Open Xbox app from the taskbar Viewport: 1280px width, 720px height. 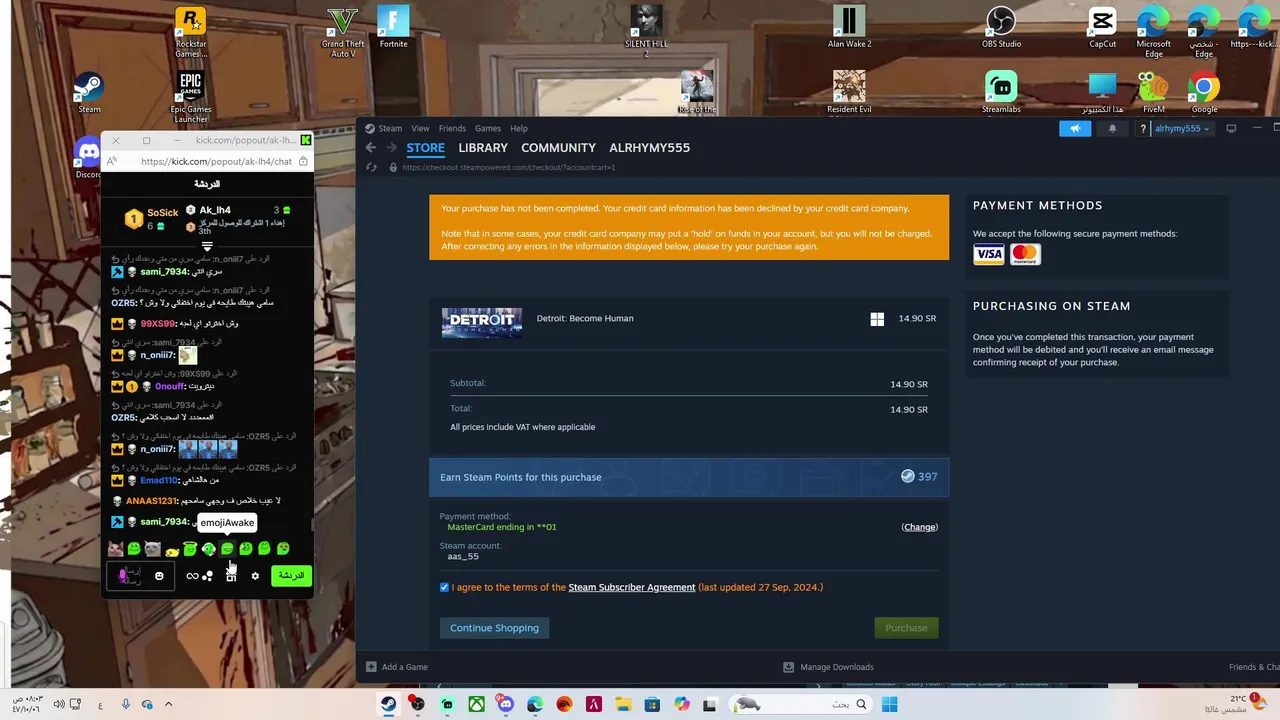click(x=477, y=704)
